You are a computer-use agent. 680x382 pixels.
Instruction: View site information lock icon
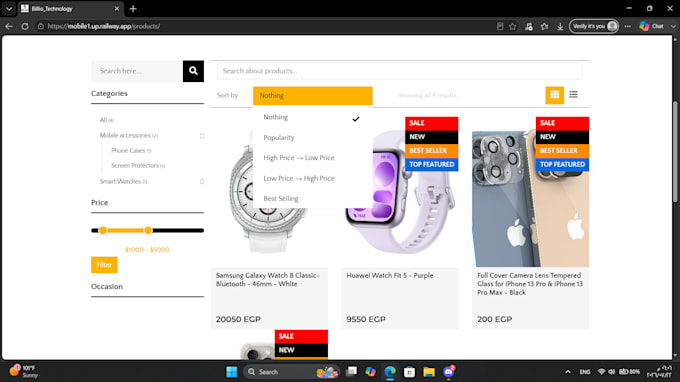click(x=40, y=26)
